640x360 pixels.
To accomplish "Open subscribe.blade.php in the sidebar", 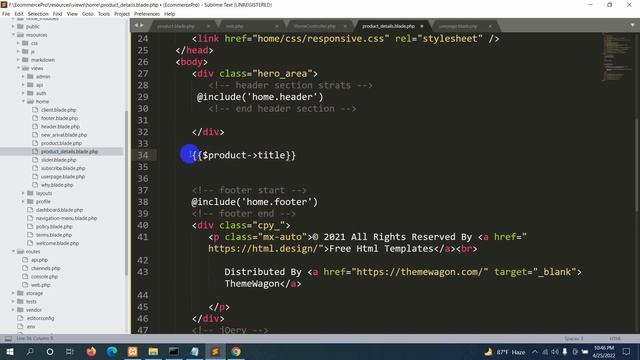I will point(63,168).
